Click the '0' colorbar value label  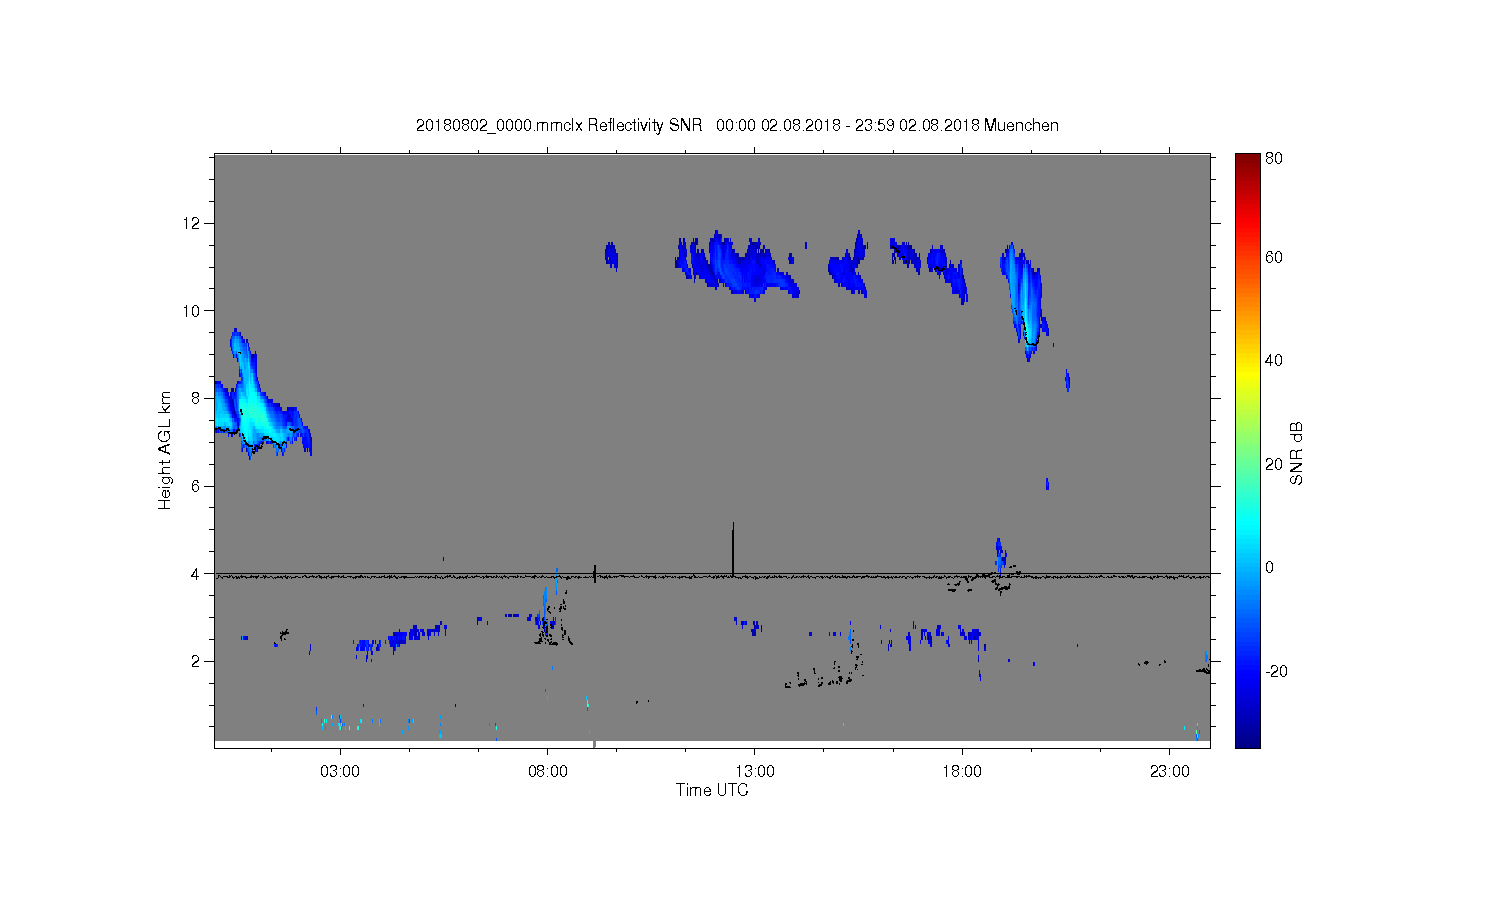(x=1270, y=567)
